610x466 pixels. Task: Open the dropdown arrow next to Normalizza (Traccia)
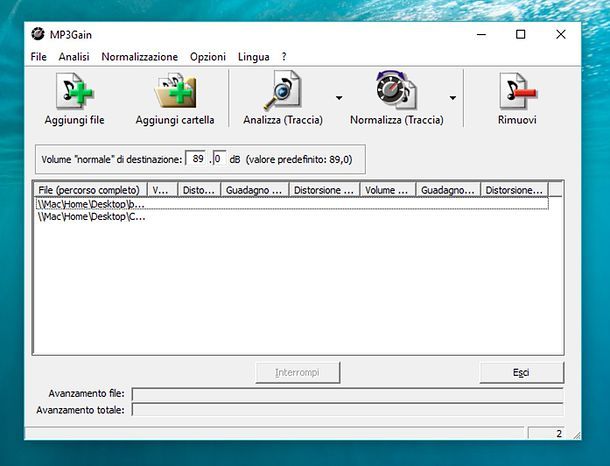coord(453,98)
